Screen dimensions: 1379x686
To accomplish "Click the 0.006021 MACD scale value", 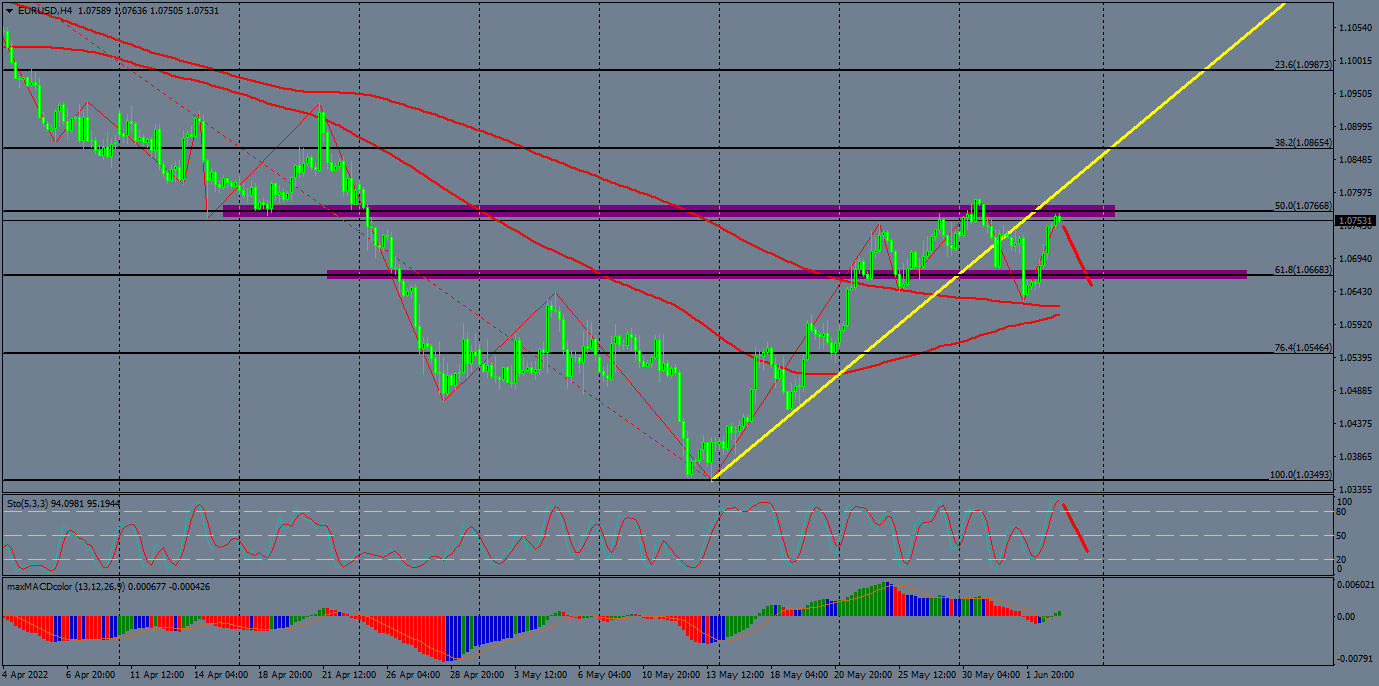I will 1355,585.
